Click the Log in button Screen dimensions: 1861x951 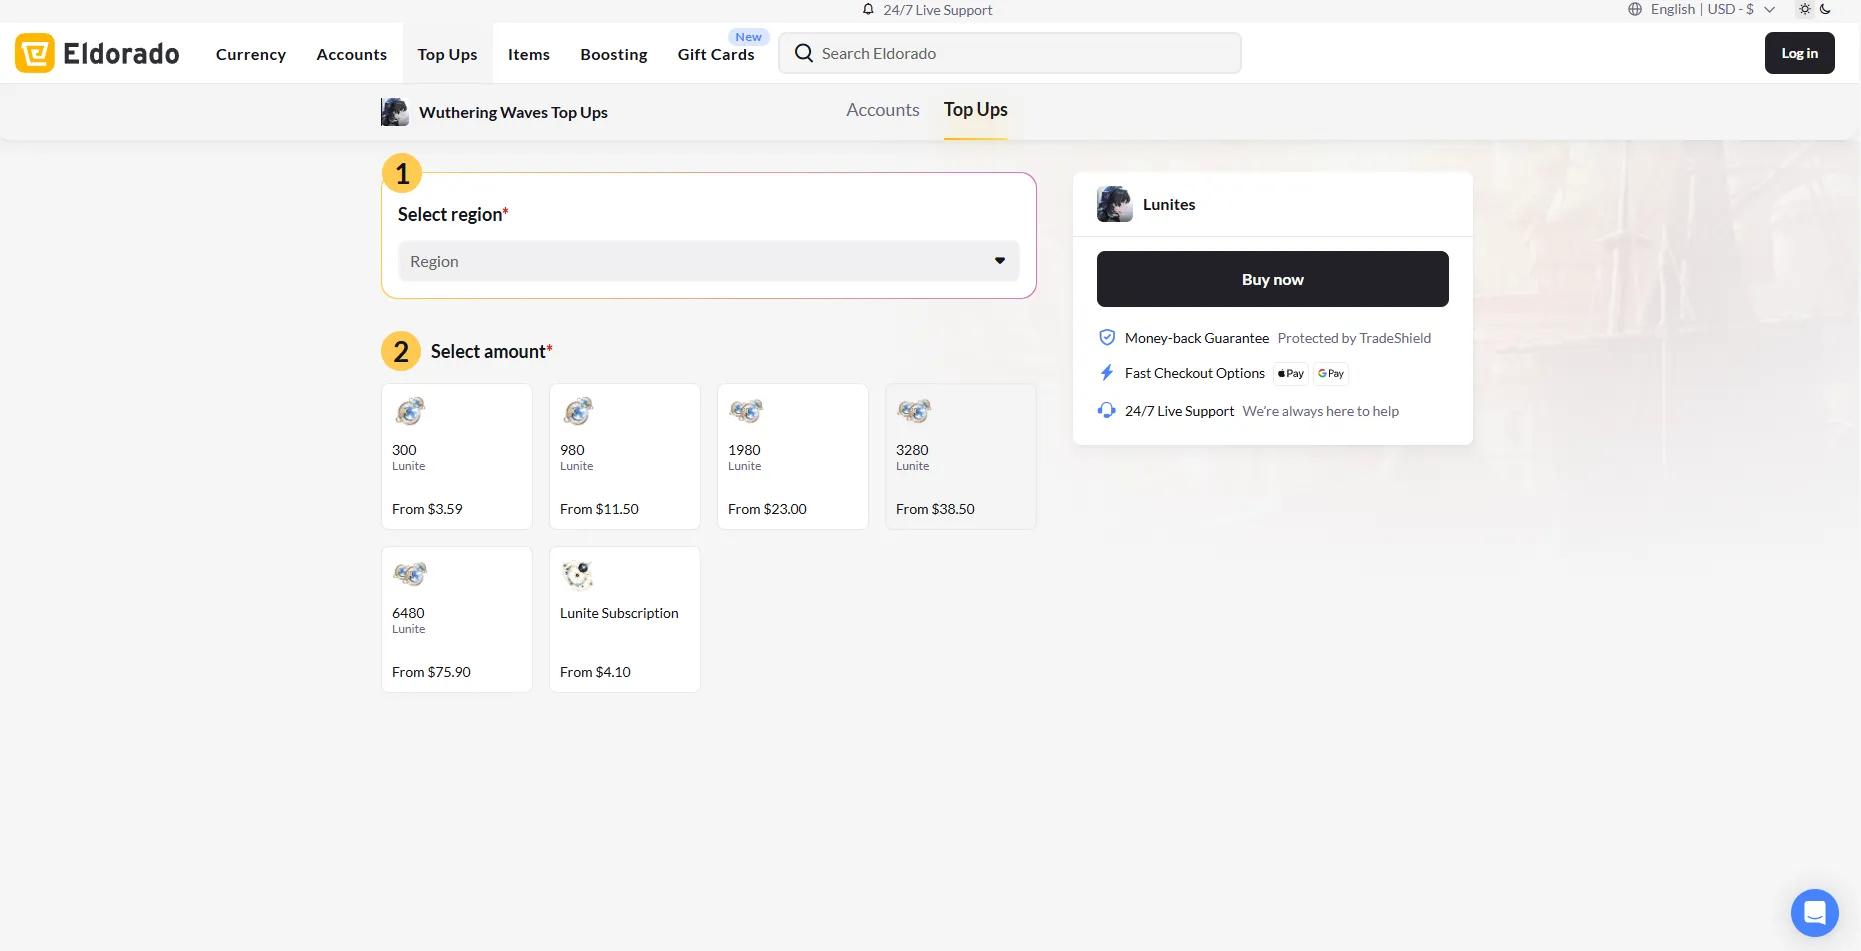coord(1800,53)
